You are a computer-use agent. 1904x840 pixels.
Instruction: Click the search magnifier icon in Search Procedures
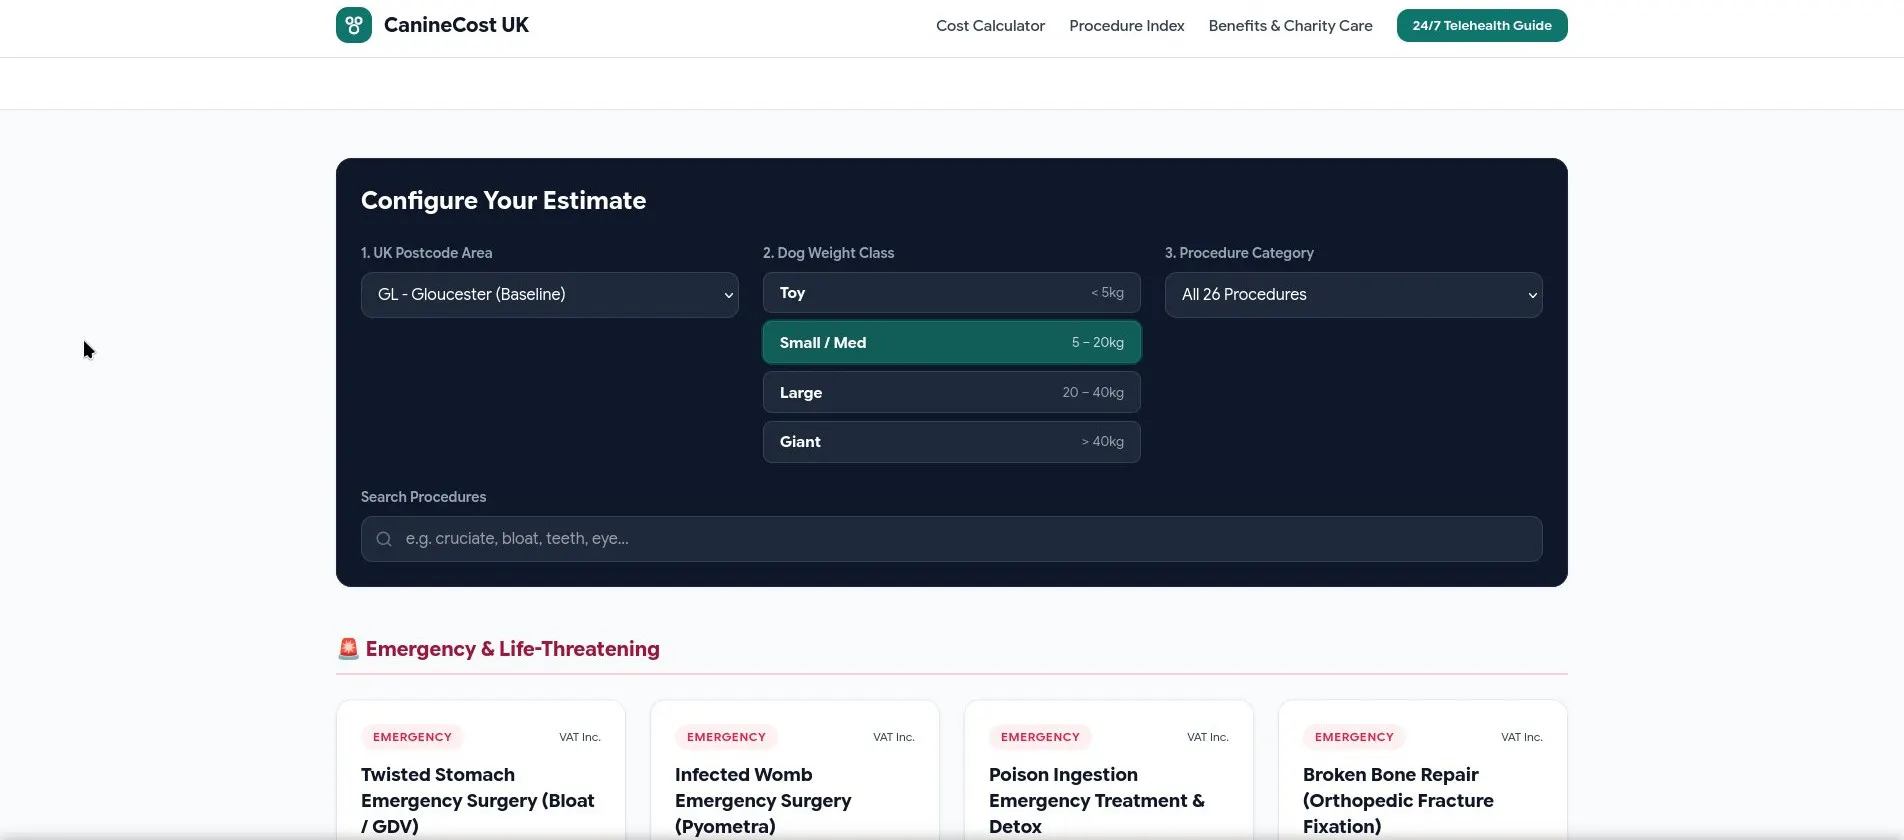[384, 539]
